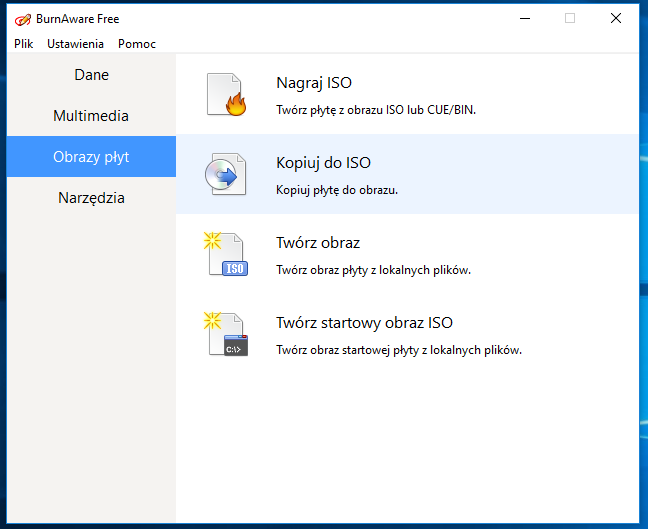
Task: Open the Plik menu
Action: click(24, 44)
